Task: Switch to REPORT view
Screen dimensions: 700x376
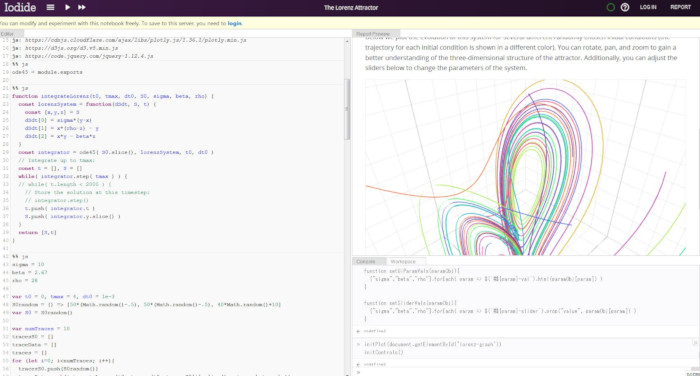Action: [680, 7]
